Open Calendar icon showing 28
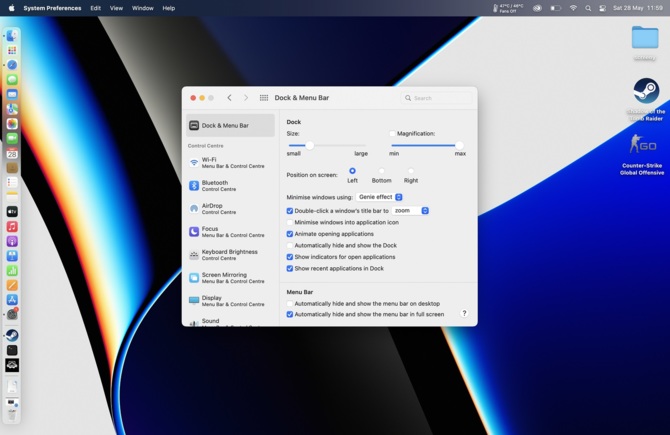Image resolution: width=670 pixels, height=435 pixels. coord(12,153)
